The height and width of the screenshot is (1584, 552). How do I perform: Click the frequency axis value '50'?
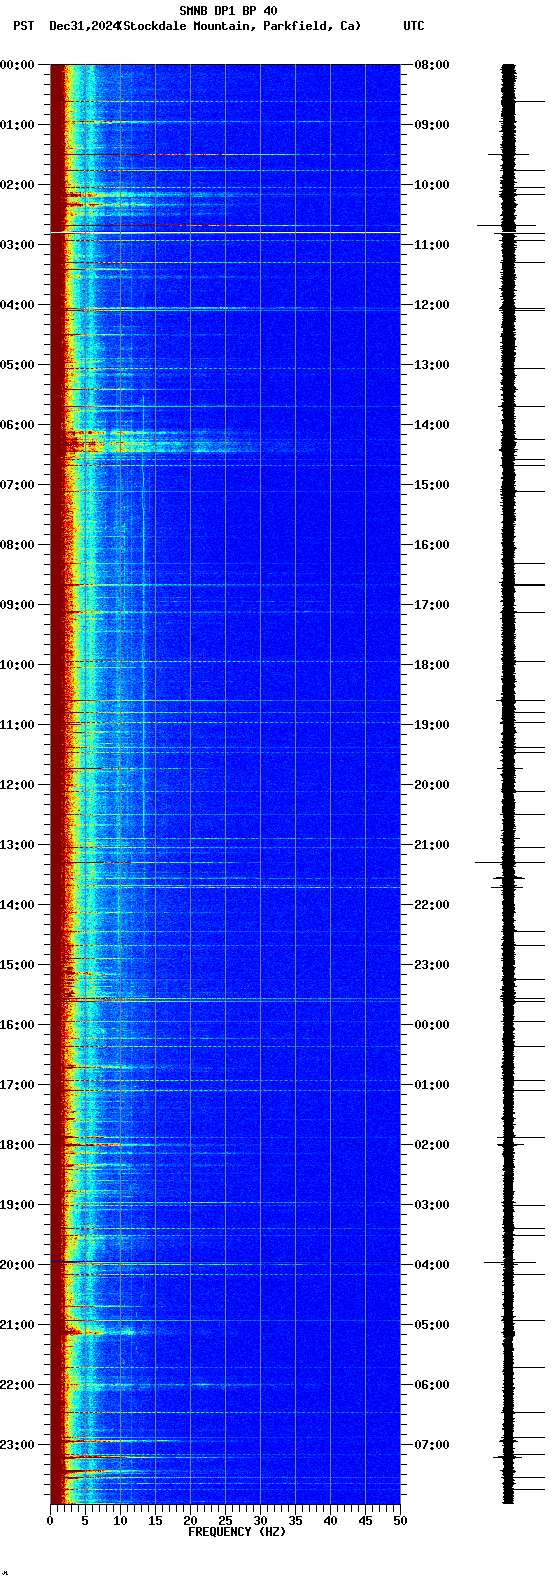coord(400,1521)
